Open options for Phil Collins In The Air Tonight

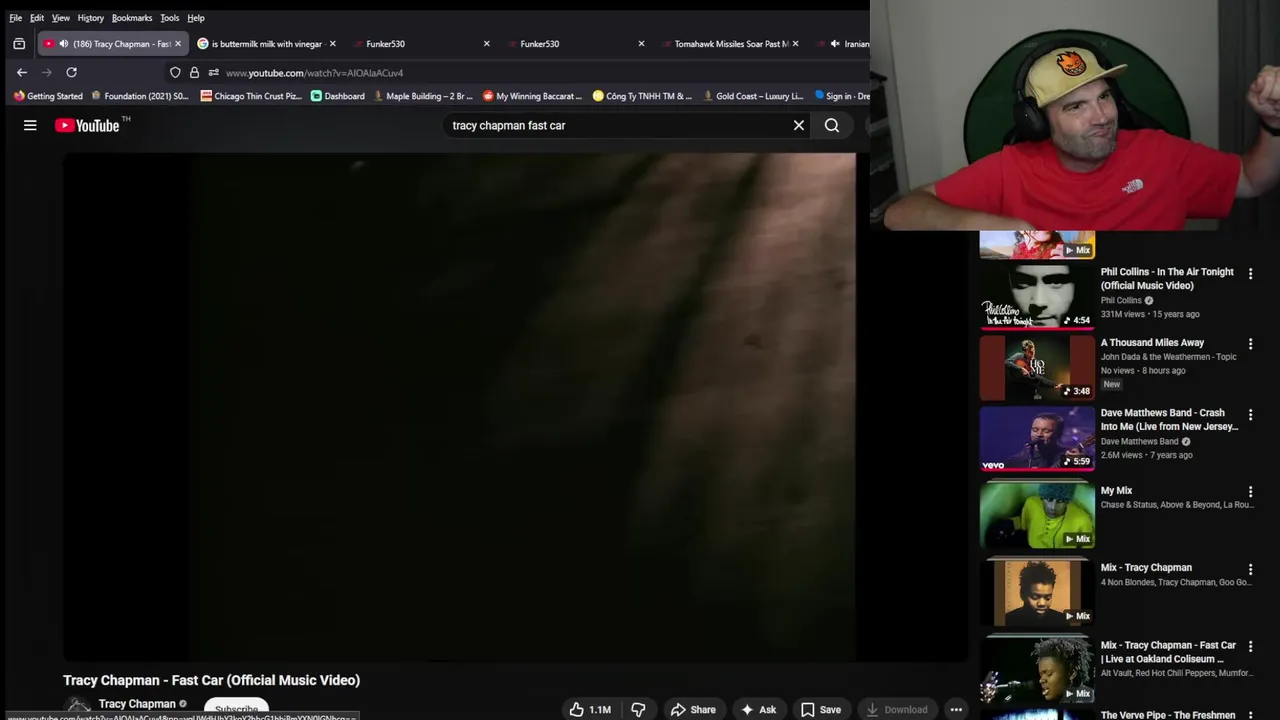[x=1250, y=274]
